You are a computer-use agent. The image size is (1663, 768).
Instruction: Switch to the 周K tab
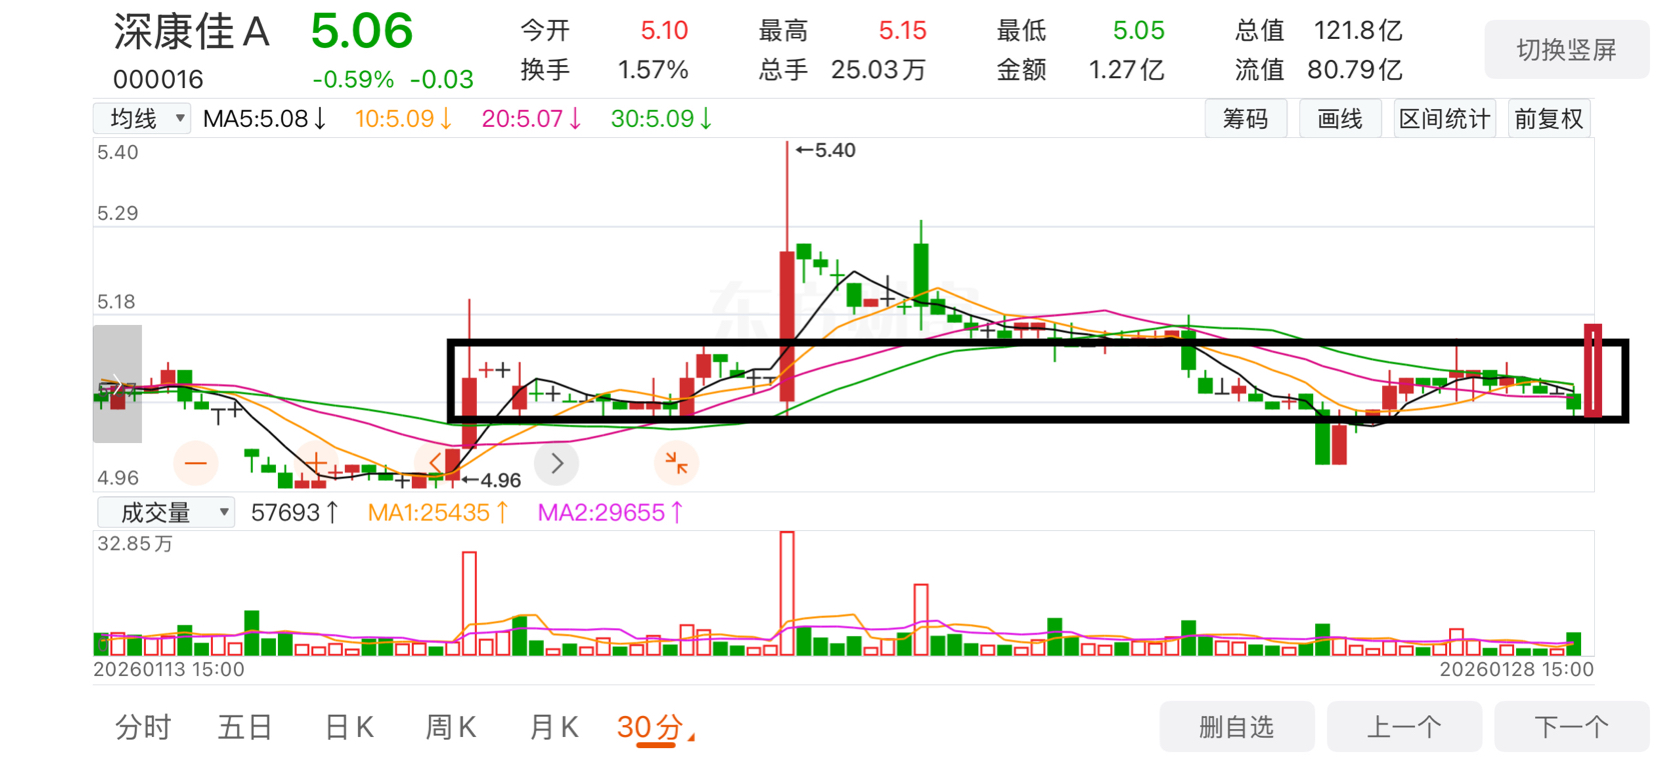[x=451, y=727]
